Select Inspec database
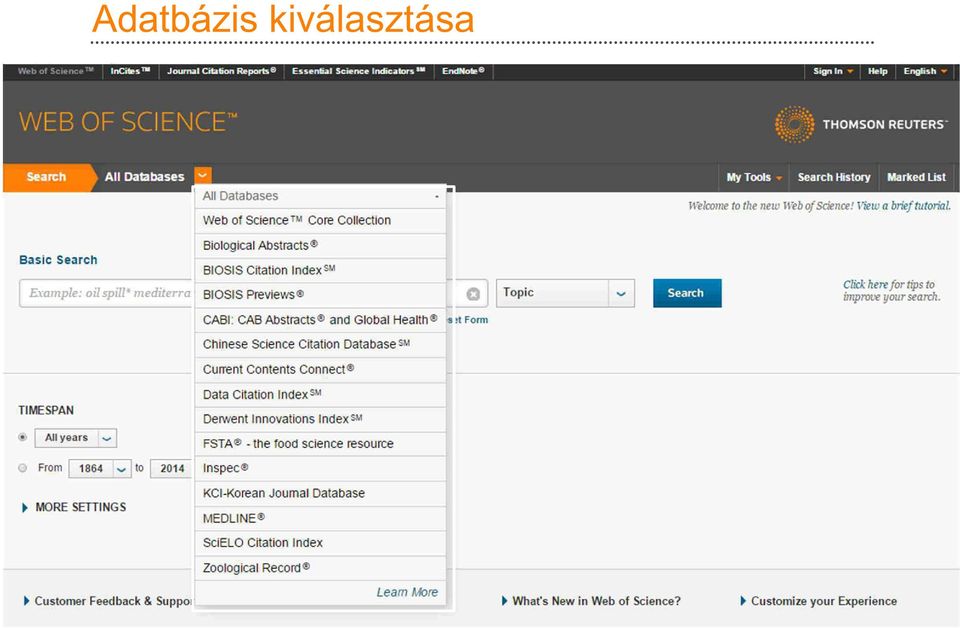 320,468
